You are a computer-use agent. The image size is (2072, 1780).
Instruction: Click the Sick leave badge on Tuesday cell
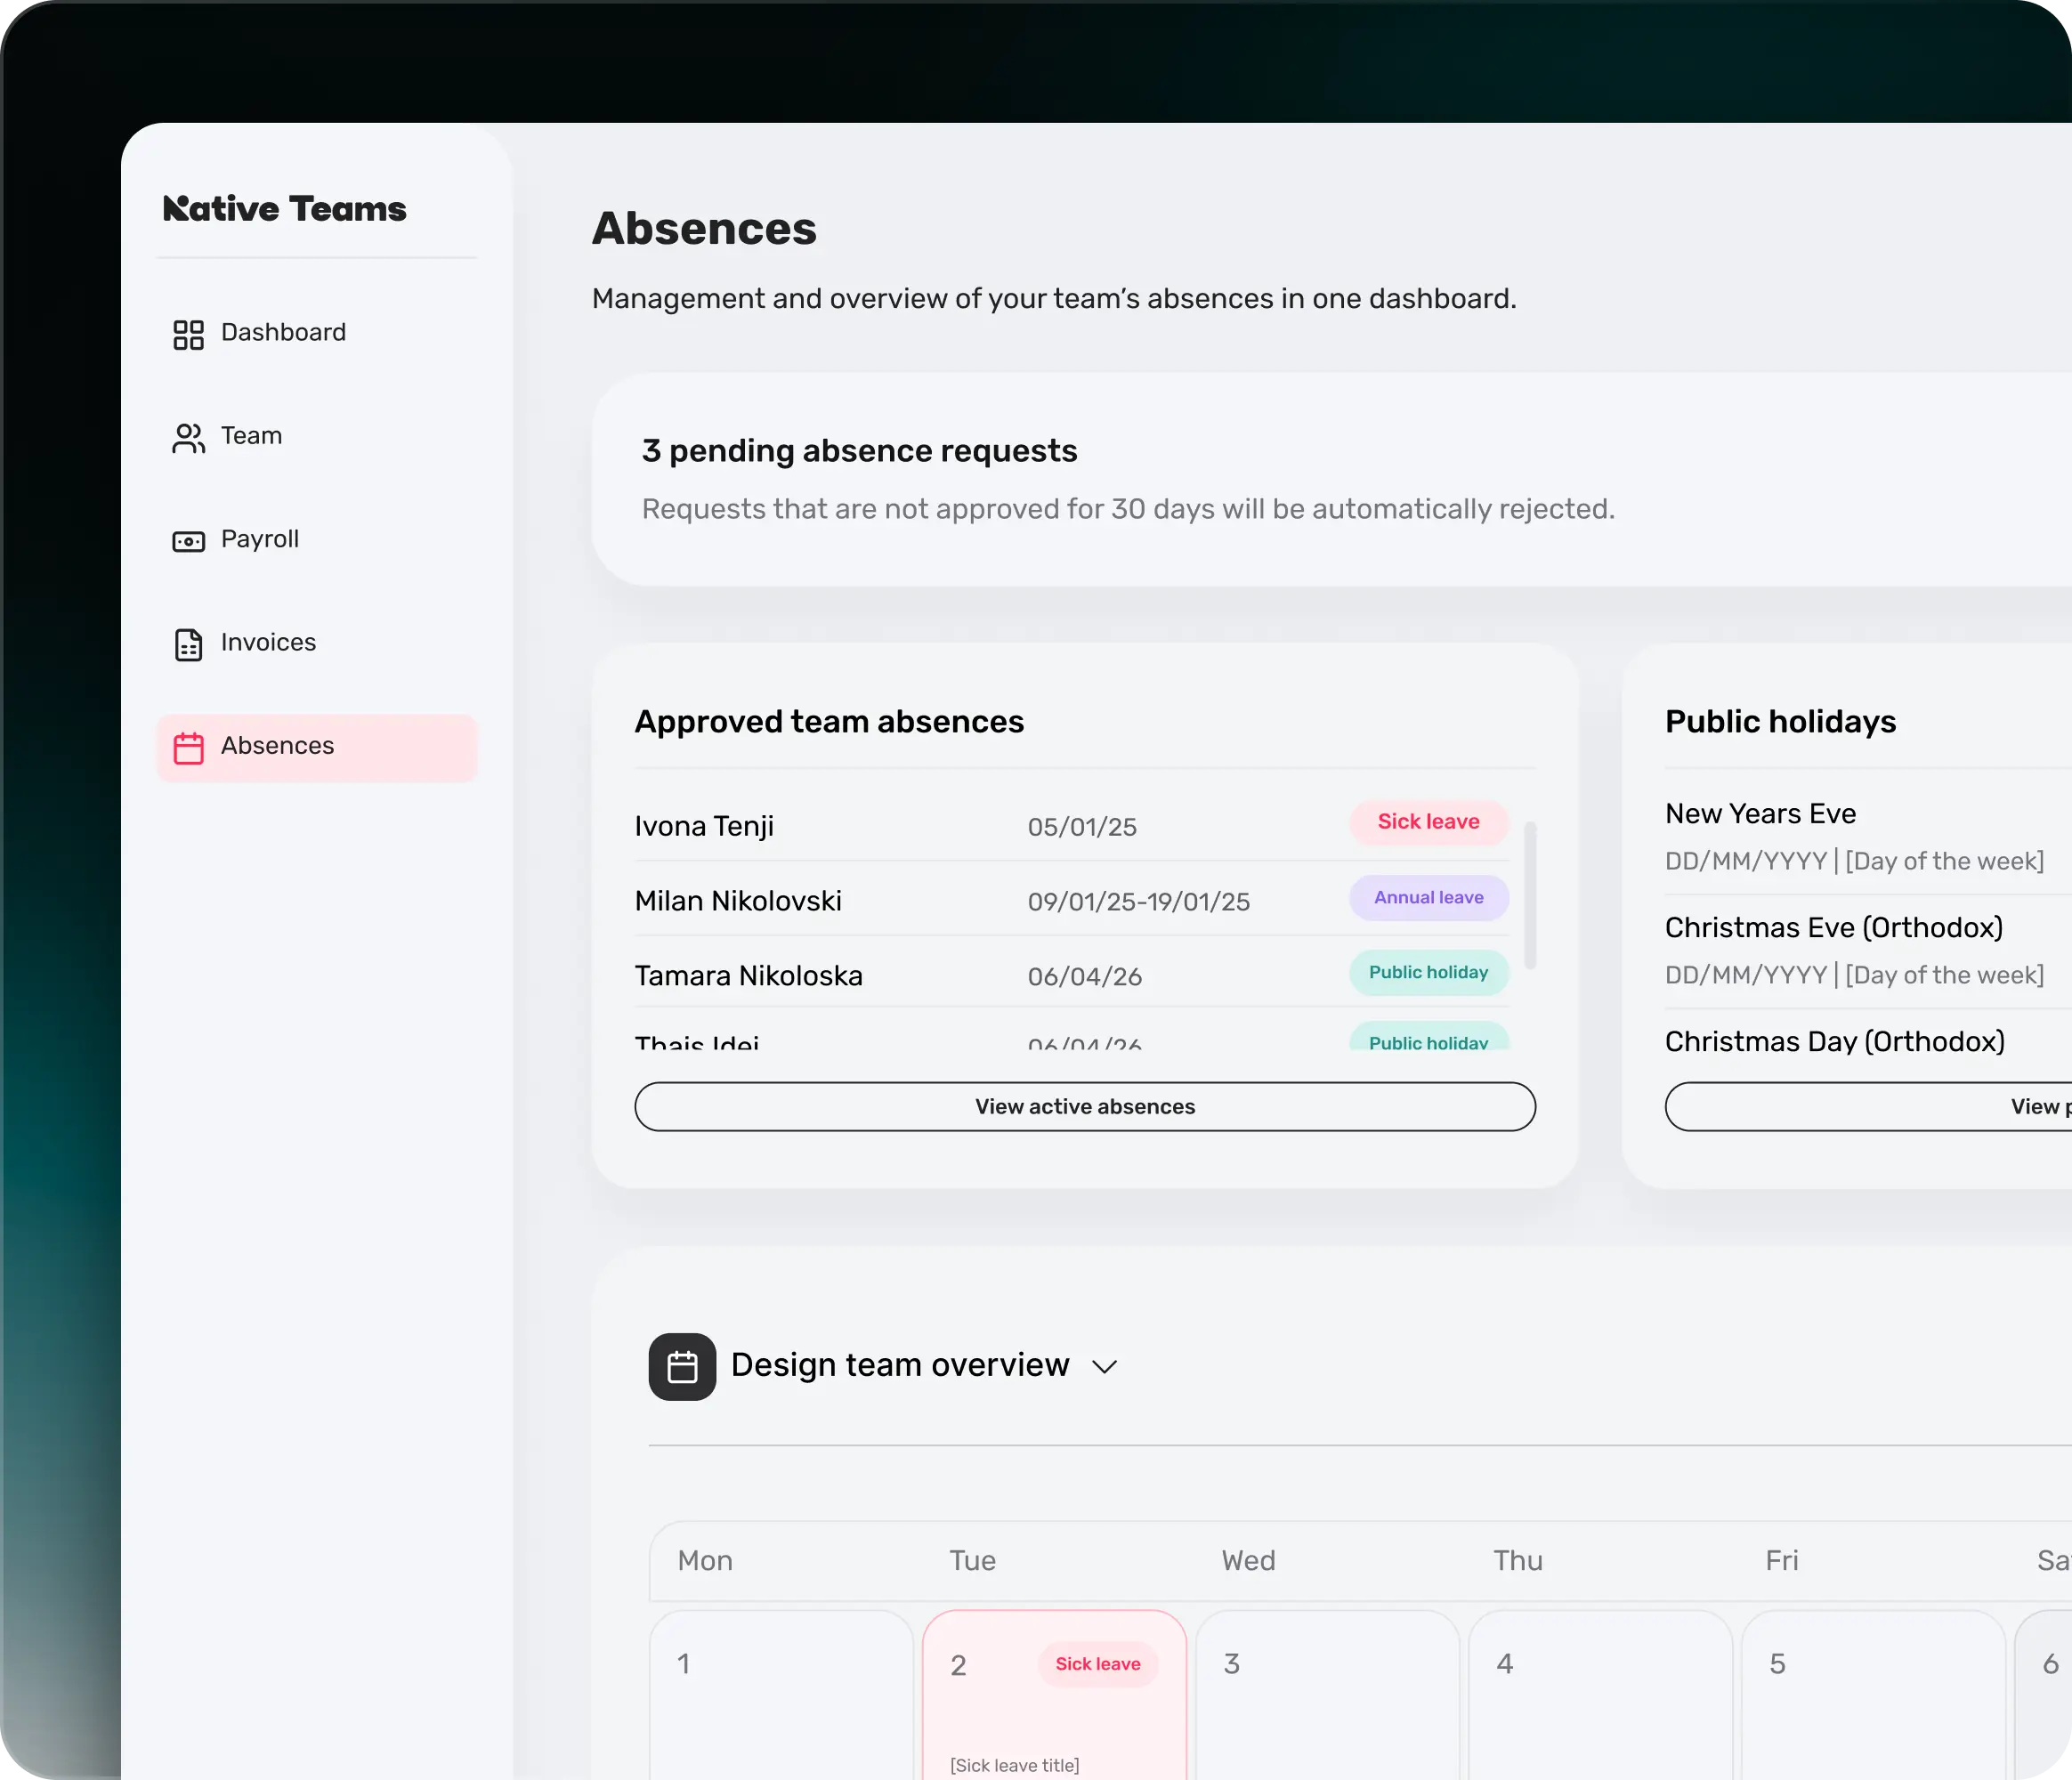coord(1097,1664)
